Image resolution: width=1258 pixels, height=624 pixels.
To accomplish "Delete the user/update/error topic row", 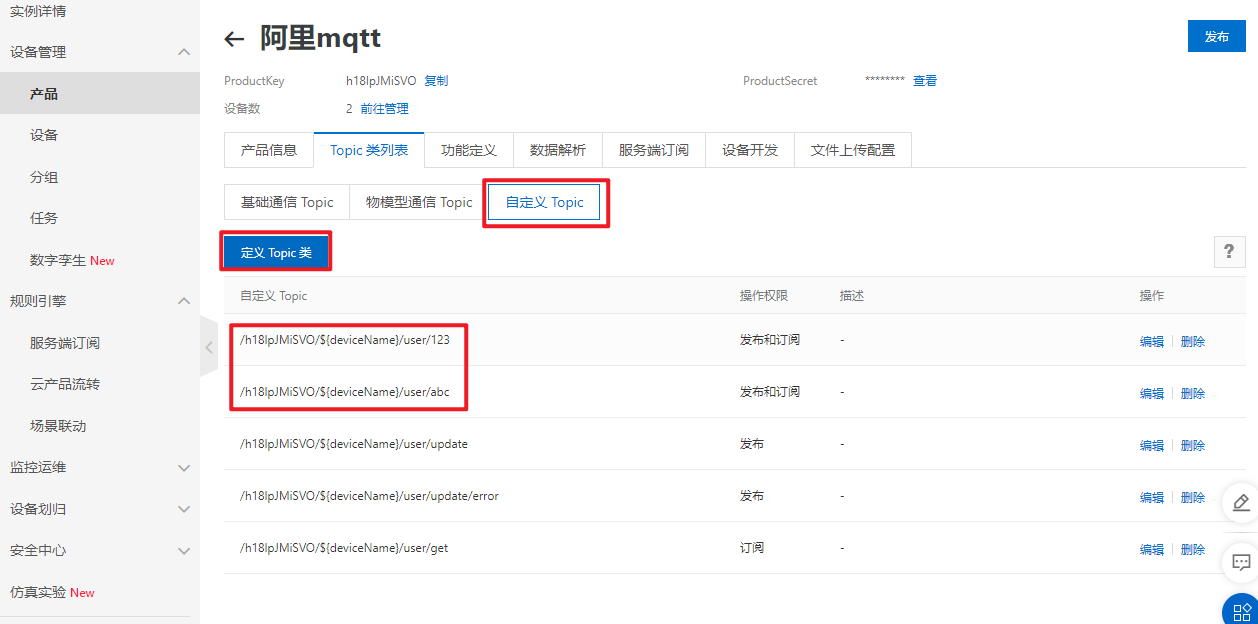I will 1193,497.
